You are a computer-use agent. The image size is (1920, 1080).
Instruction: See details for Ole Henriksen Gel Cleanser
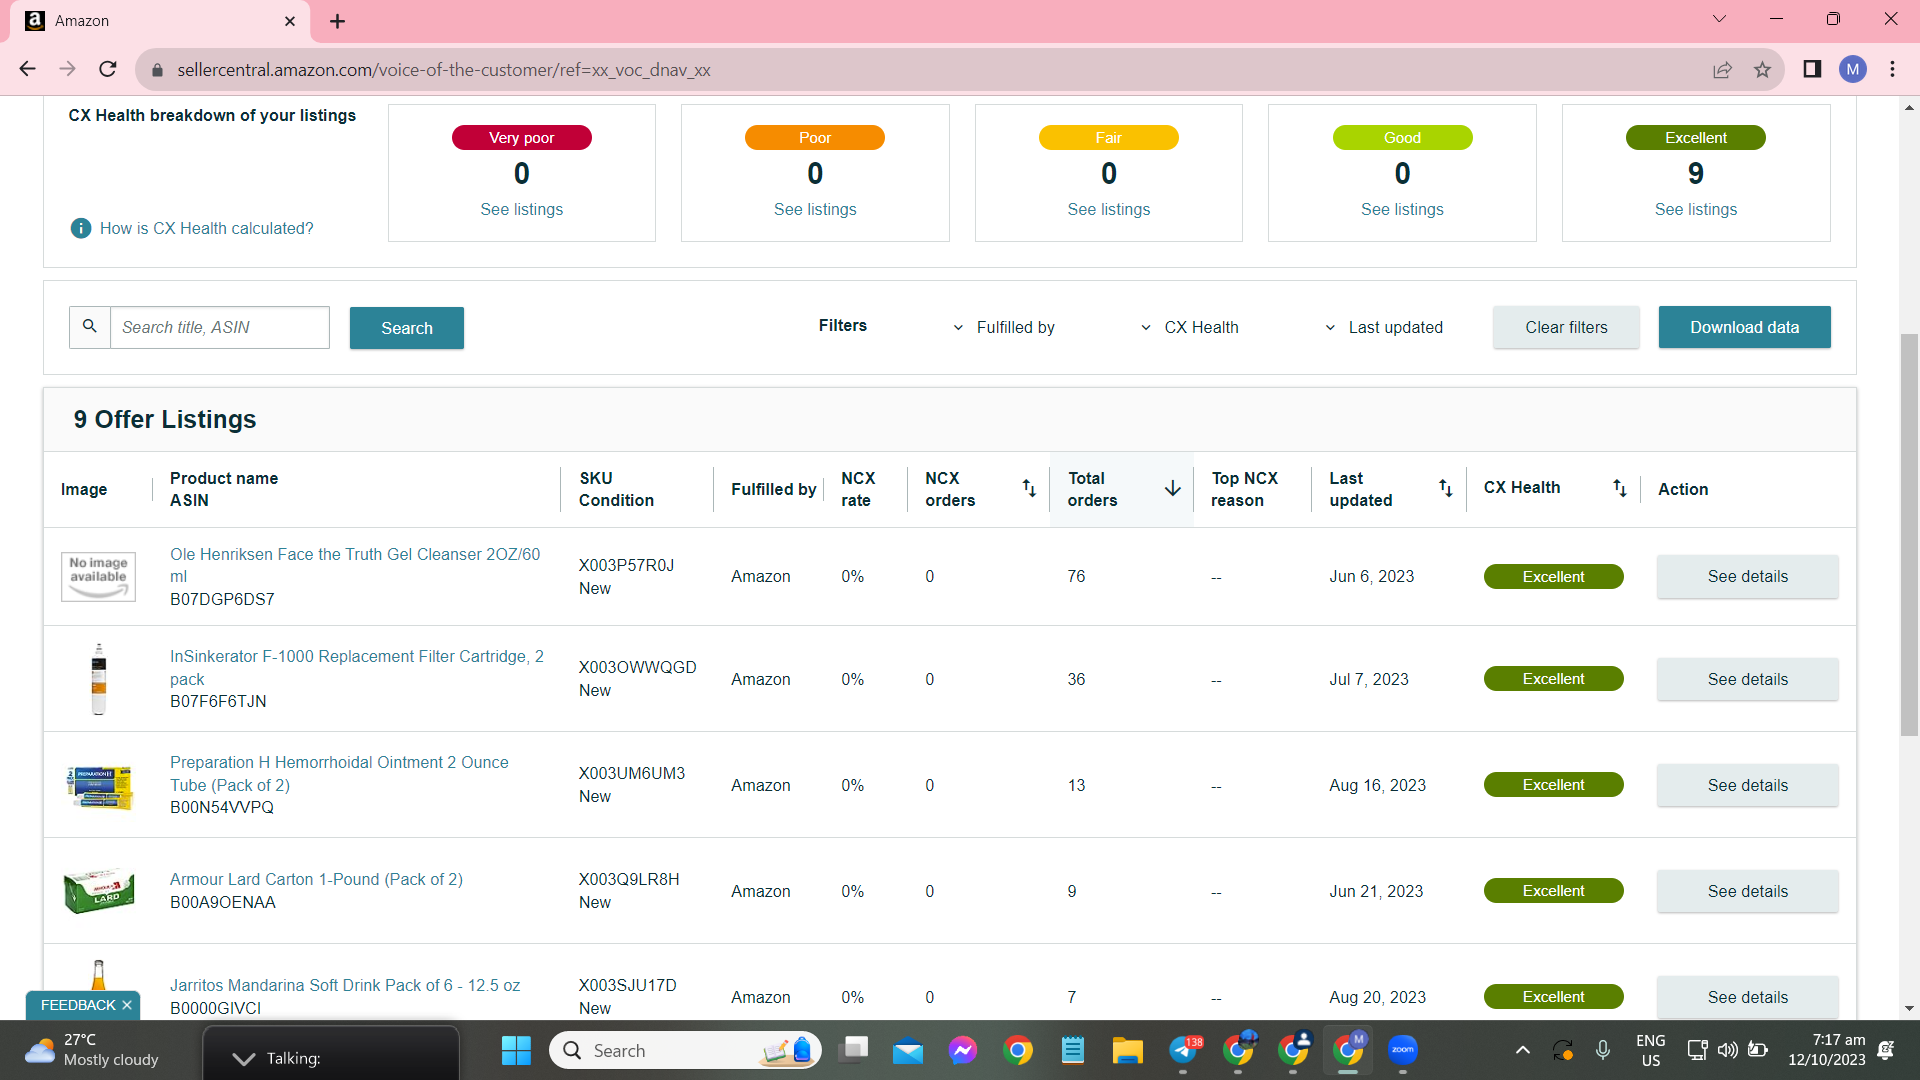[x=1748, y=577]
